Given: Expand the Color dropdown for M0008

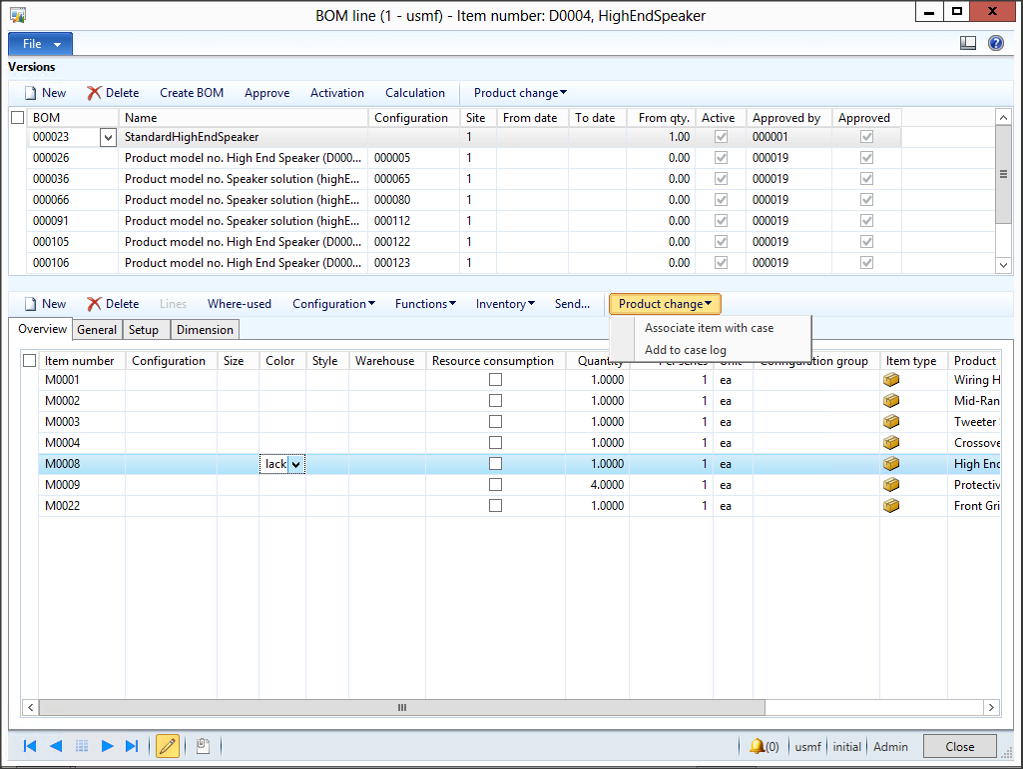Looking at the screenshot, I should [296, 464].
